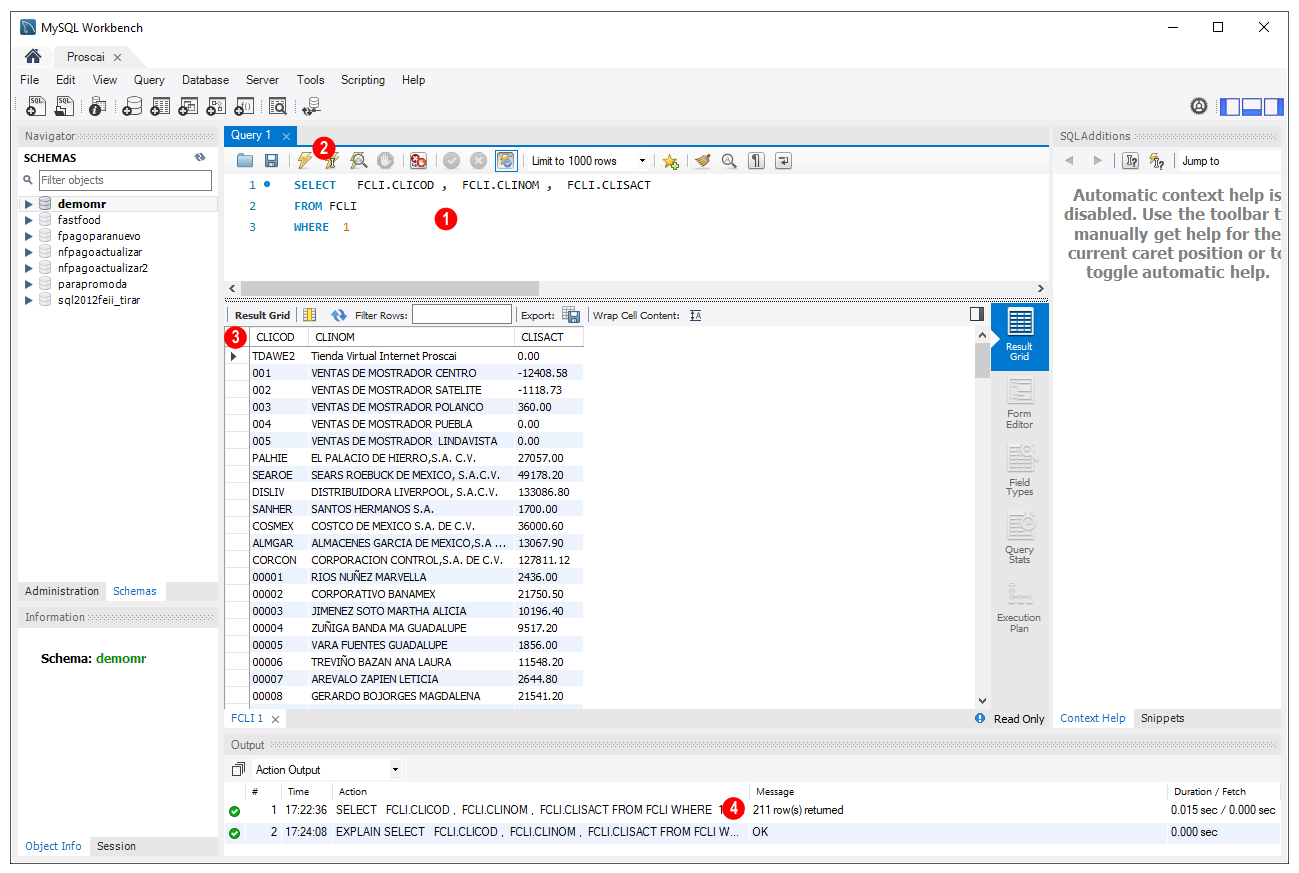View the Execution Plan
Screen dimensions: 1299x873
click(1019, 608)
